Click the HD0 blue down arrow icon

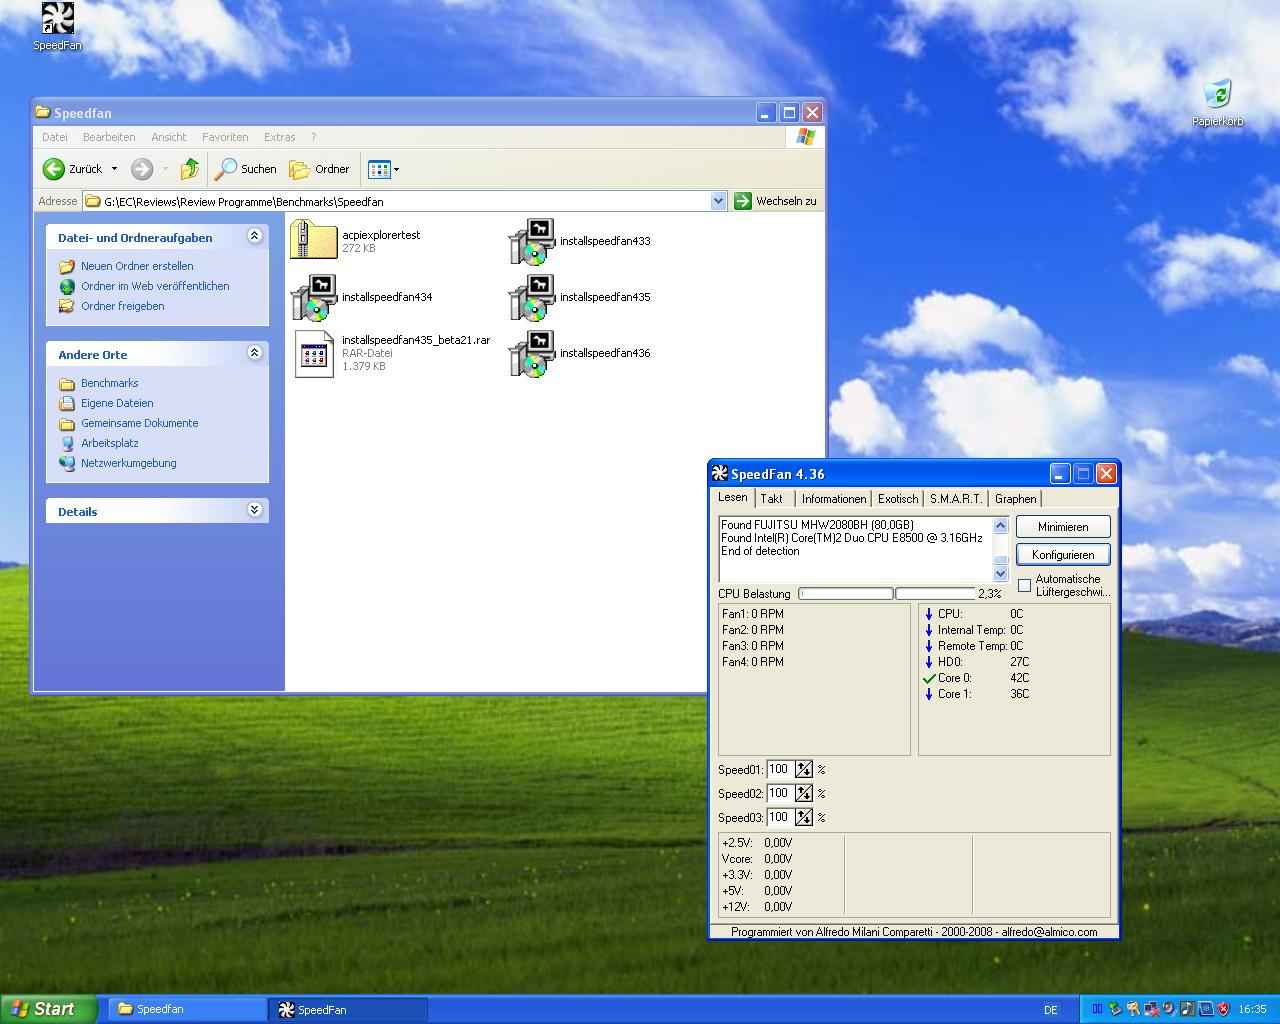929,662
